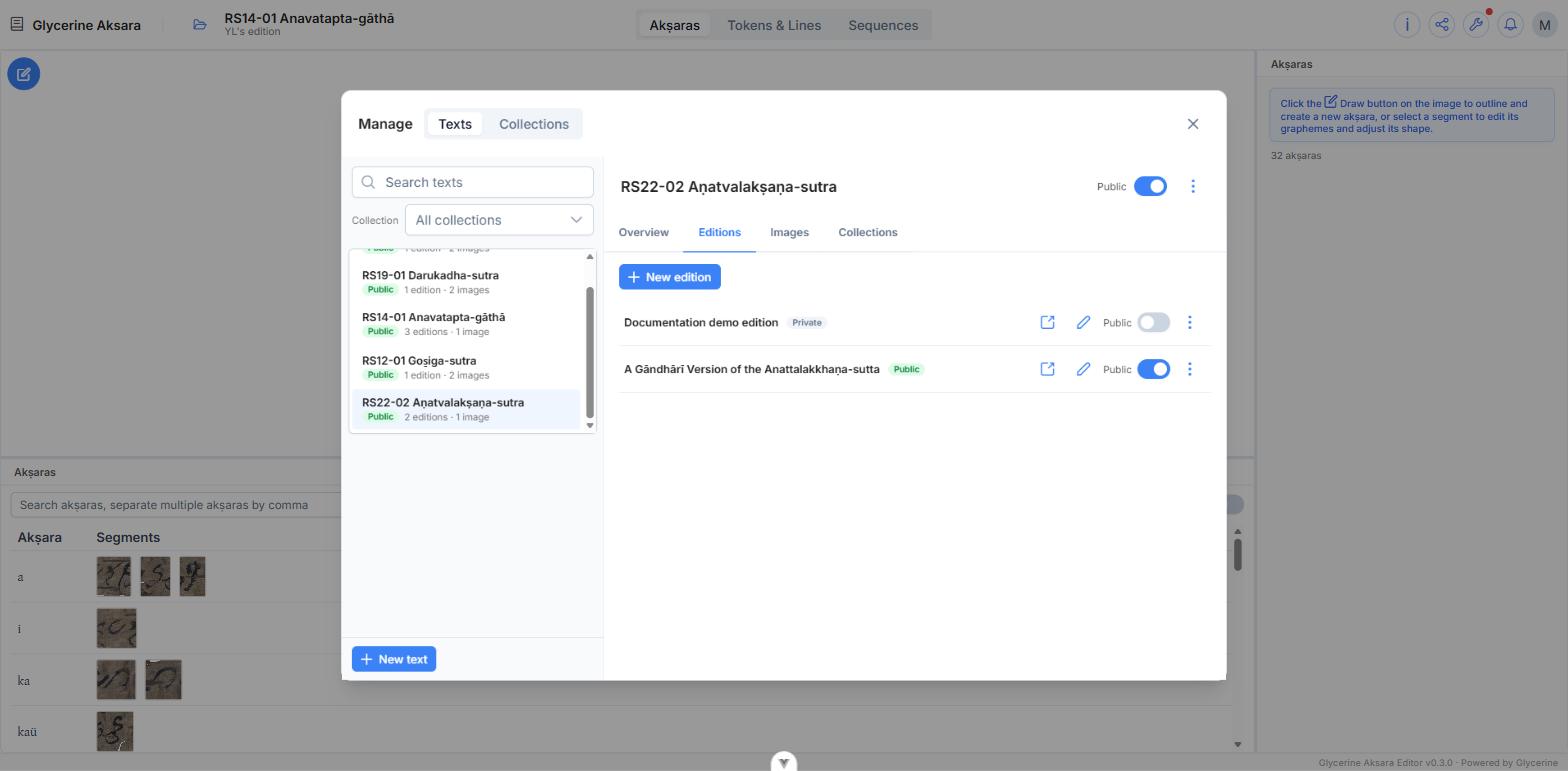Switch to the Overview tab
This screenshot has height=771, width=1568.
click(643, 232)
